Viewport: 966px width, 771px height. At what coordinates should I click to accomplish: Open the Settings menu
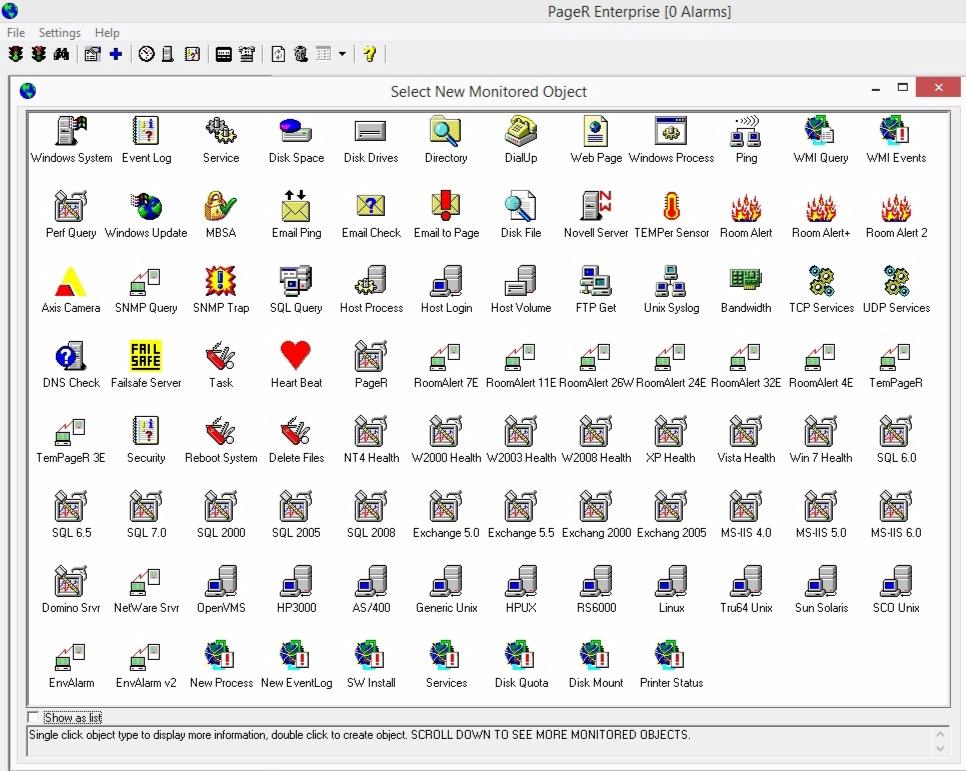tap(60, 33)
